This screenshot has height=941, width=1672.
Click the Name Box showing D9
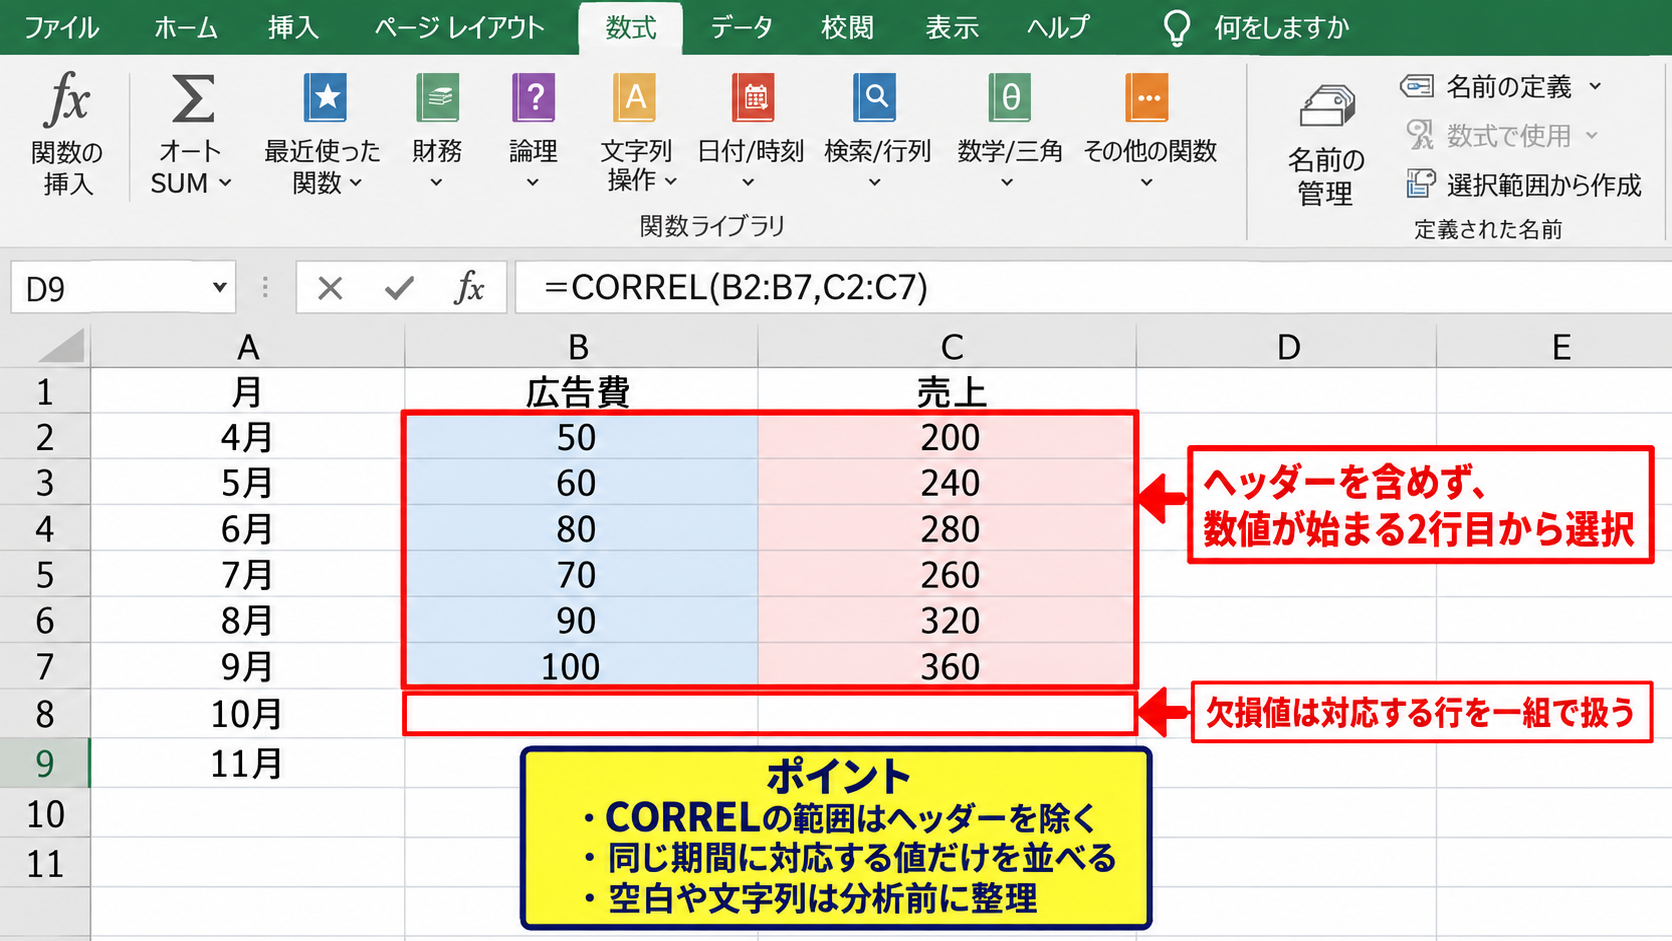(122, 288)
